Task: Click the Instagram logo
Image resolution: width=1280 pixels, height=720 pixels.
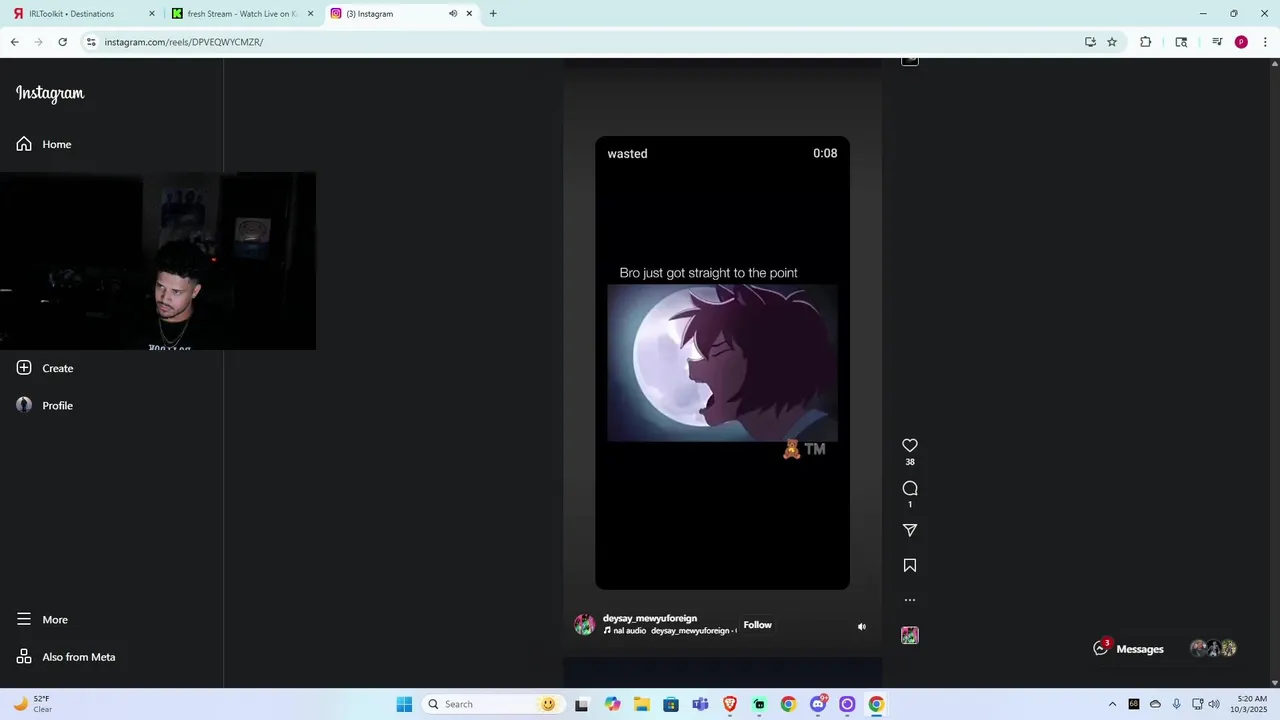Action: click(x=50, y=93)
